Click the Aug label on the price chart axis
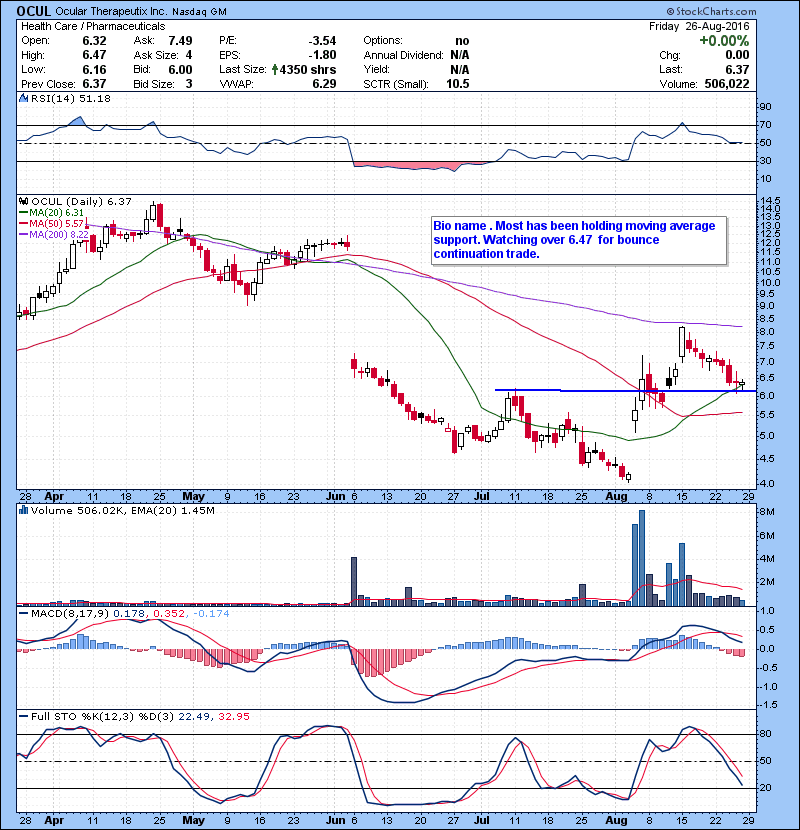This screenshot has height=830, width=800. click(616, 497)
